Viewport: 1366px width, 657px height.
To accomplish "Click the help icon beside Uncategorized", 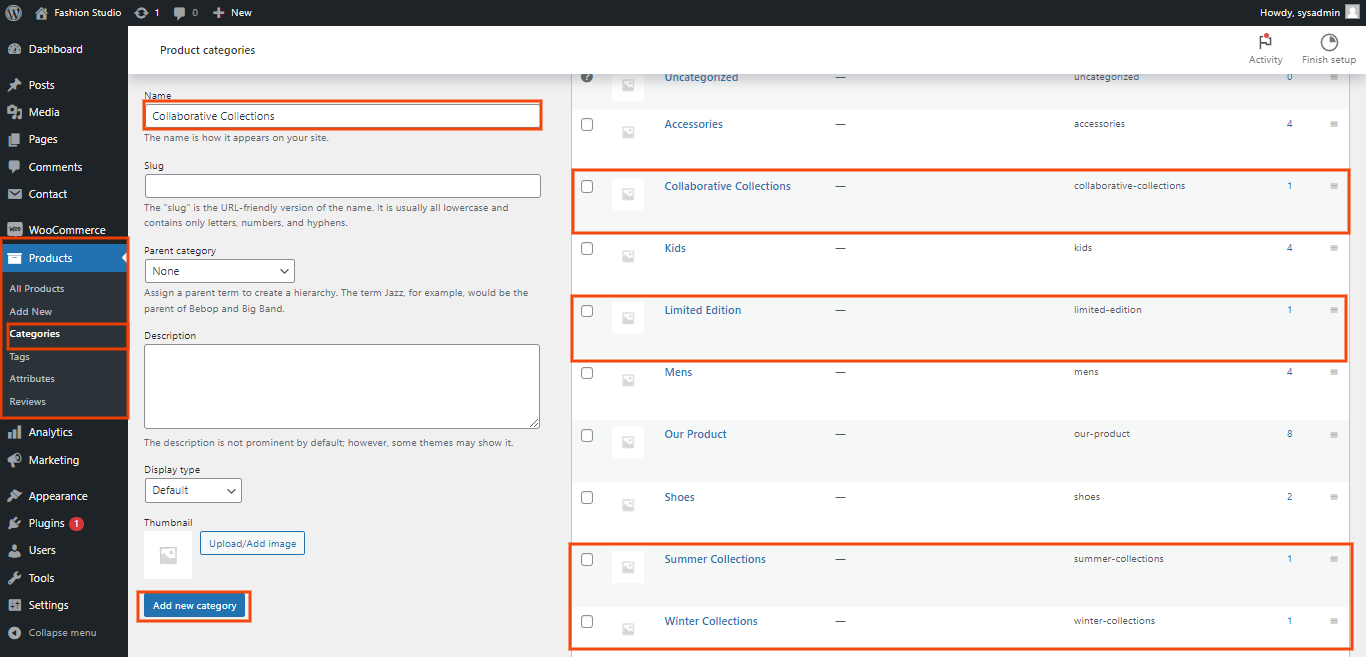I will click(587, 77).
